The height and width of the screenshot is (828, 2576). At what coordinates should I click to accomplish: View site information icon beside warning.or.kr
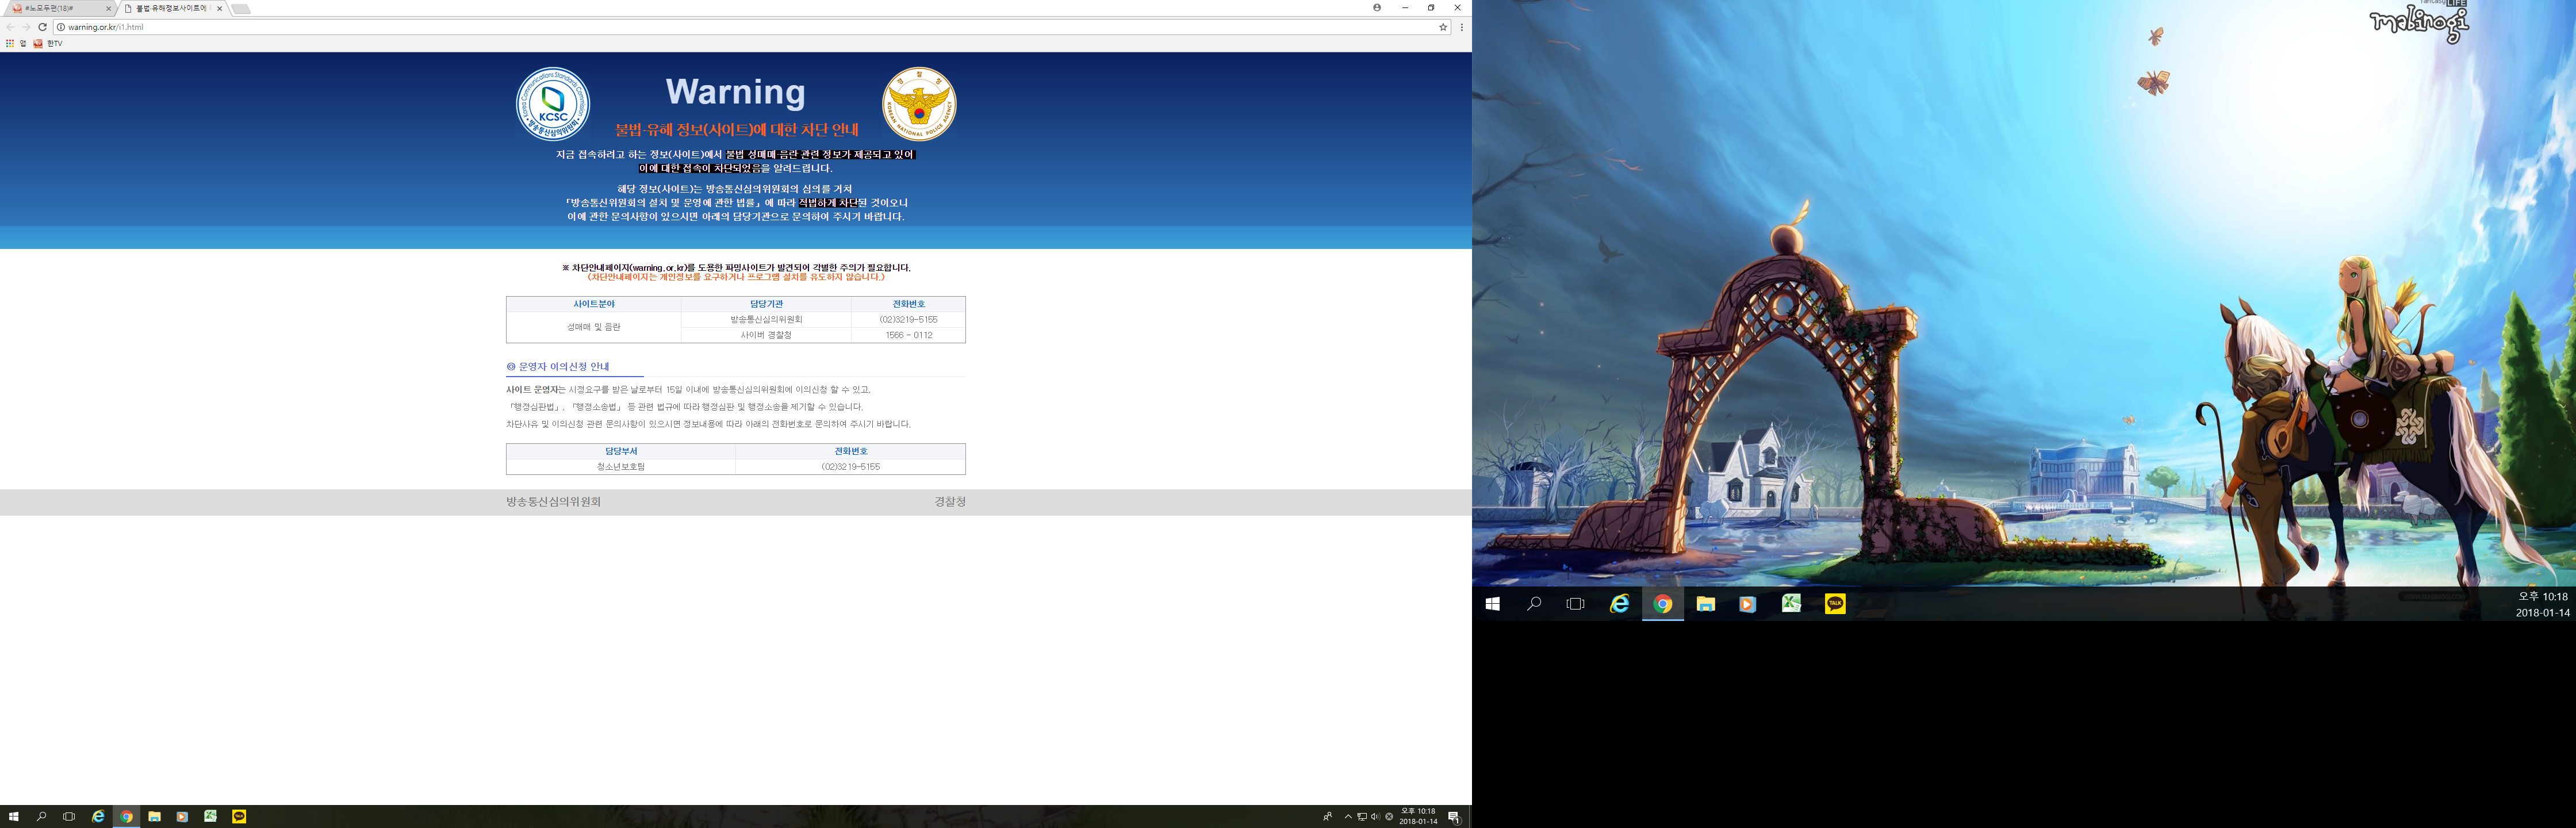tap(61, 27)
